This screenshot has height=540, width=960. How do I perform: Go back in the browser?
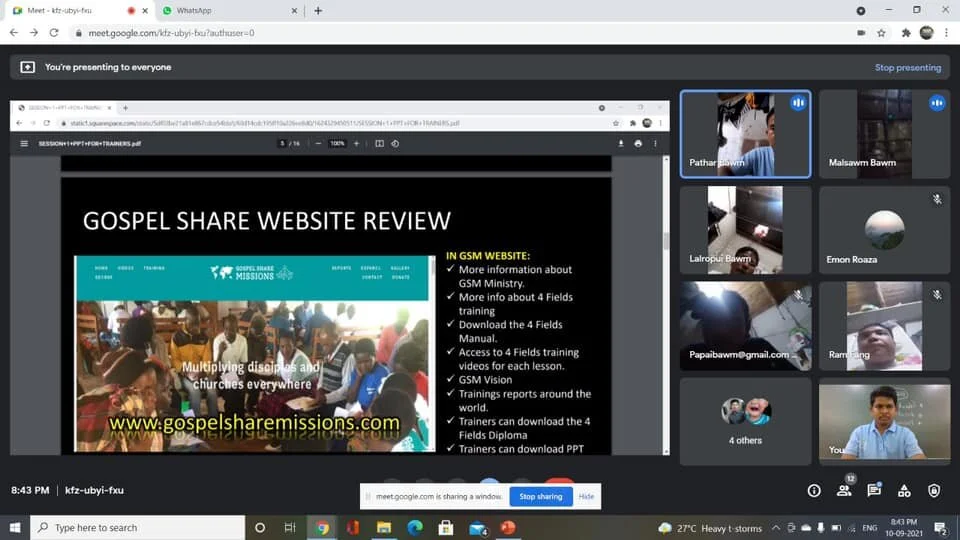point(14,33)
